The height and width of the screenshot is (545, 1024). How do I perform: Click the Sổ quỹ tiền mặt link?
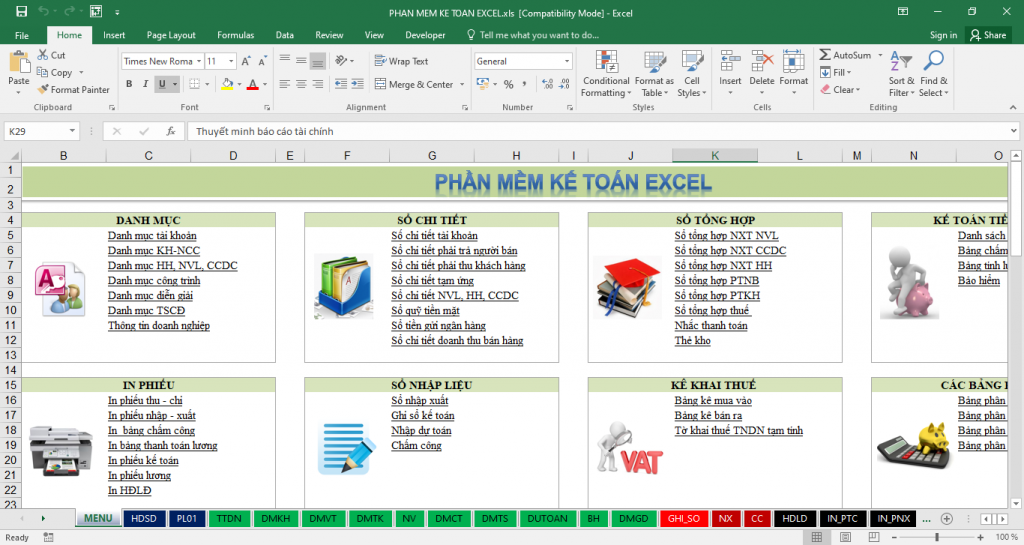point(432,311)
